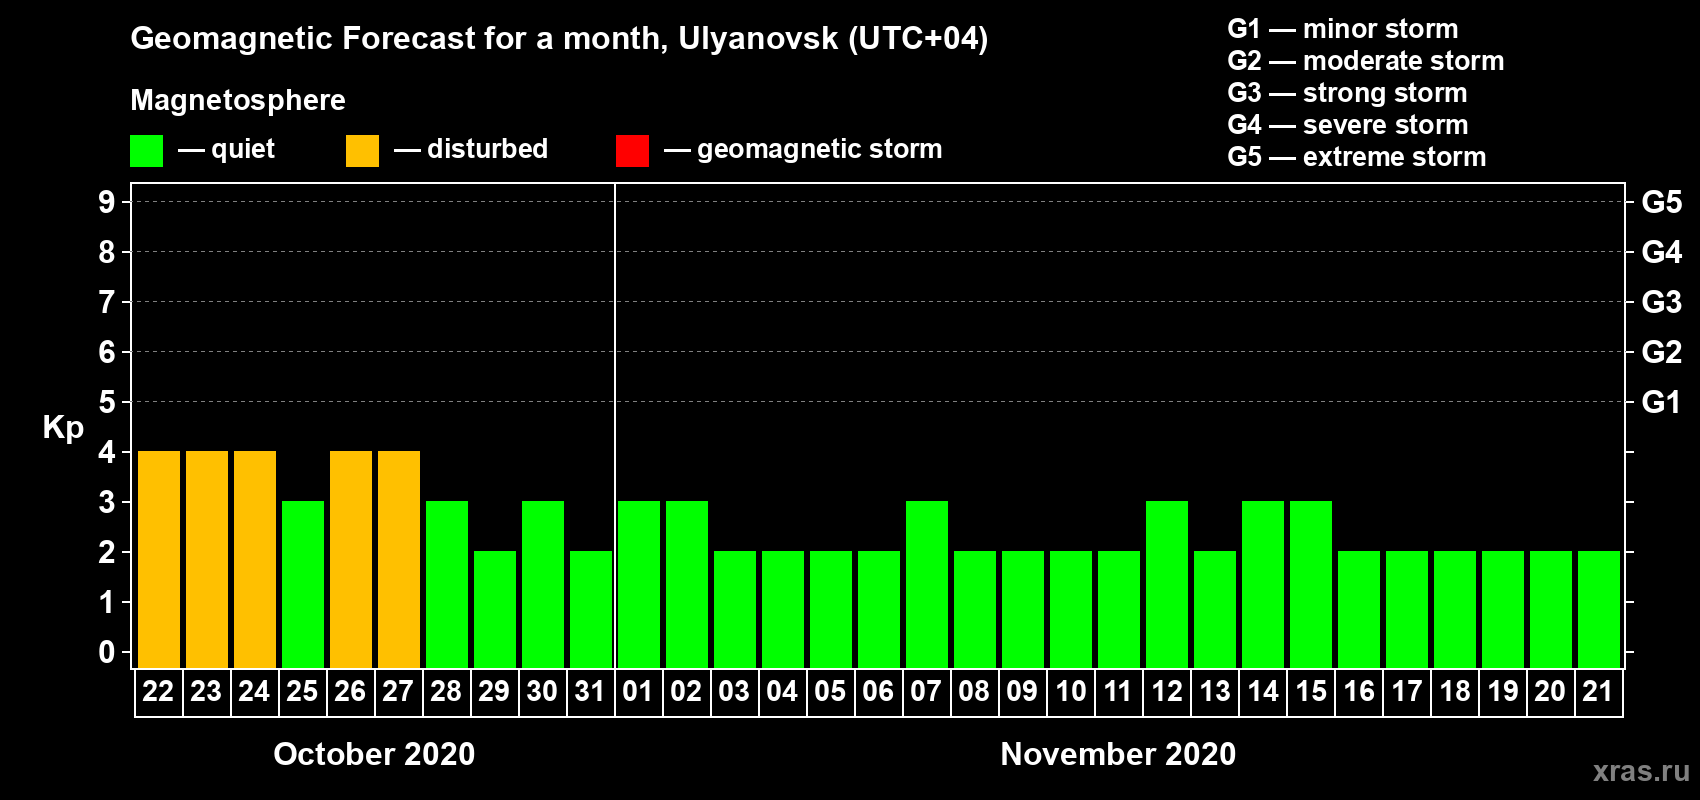Click the green bar for November 14
The height and width of the screenshot is (800, 1700).
coord(1263,584)
